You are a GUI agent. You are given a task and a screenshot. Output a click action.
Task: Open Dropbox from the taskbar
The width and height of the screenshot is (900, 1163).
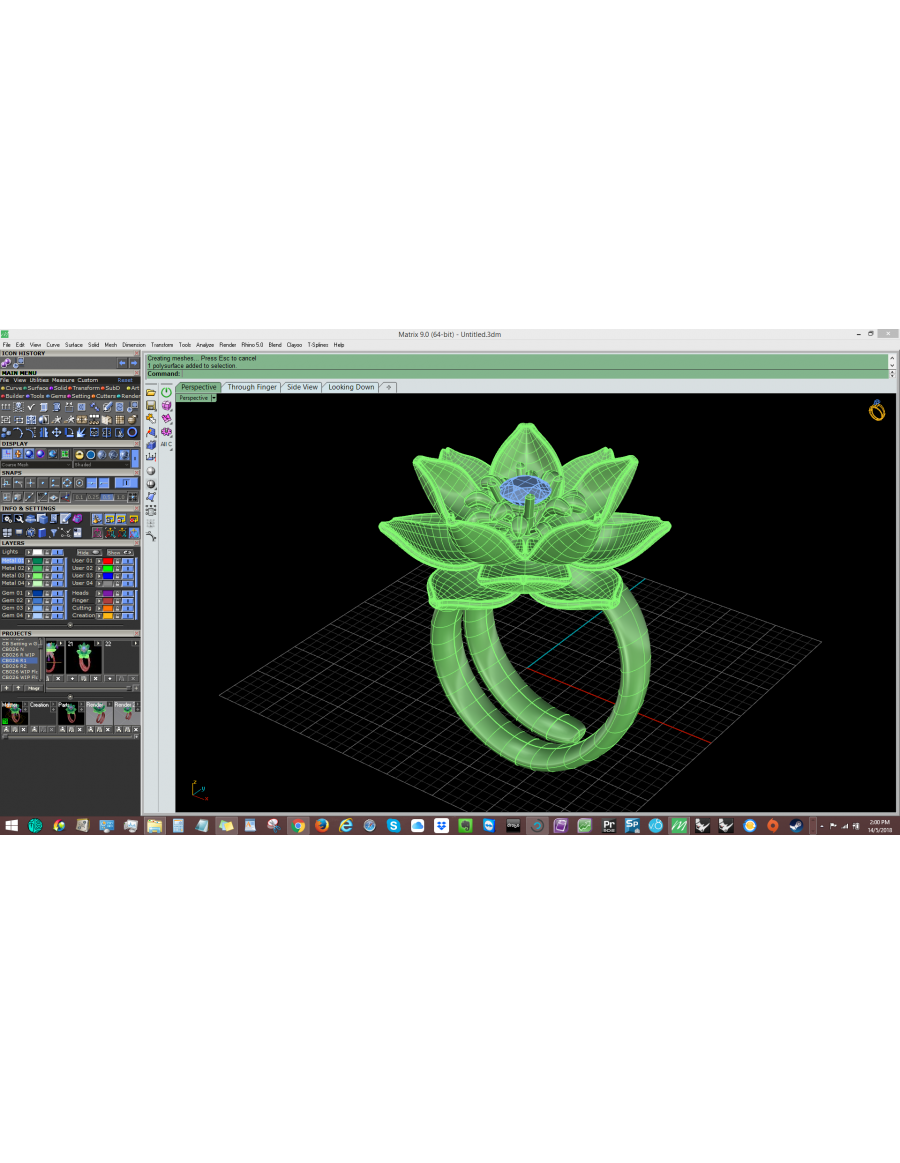441,825
